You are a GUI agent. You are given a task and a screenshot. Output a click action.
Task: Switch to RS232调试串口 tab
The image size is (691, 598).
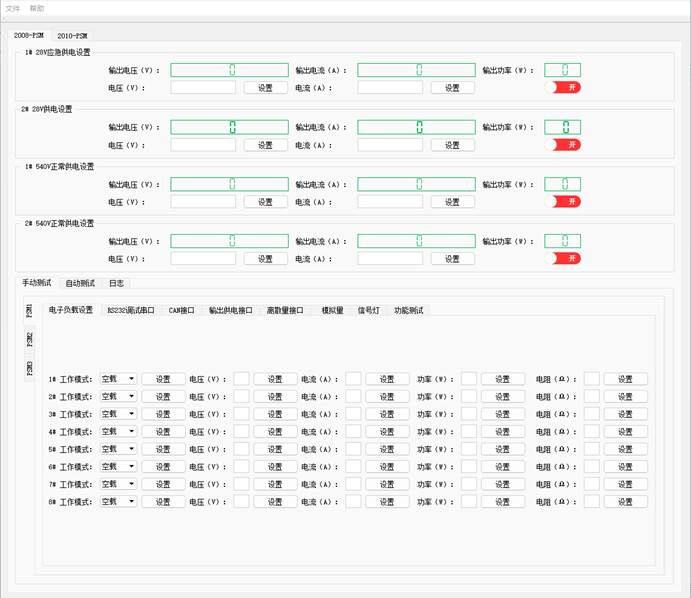tap(131, 310)
